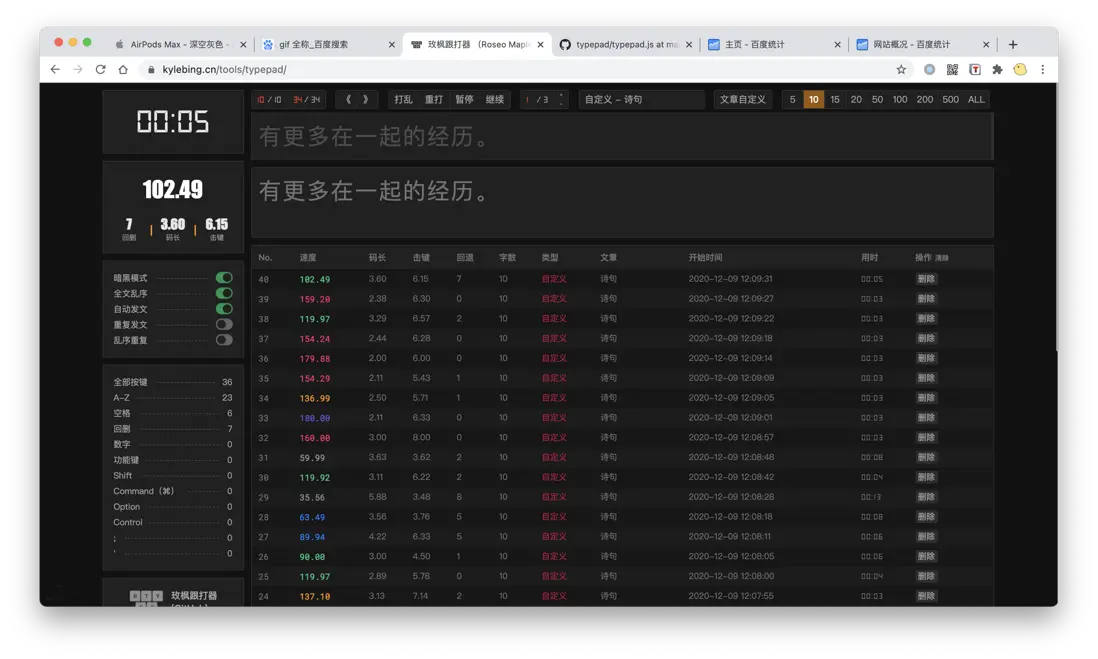
Task: Enable the 重复发文 toggle
Action: coord(224,324)
